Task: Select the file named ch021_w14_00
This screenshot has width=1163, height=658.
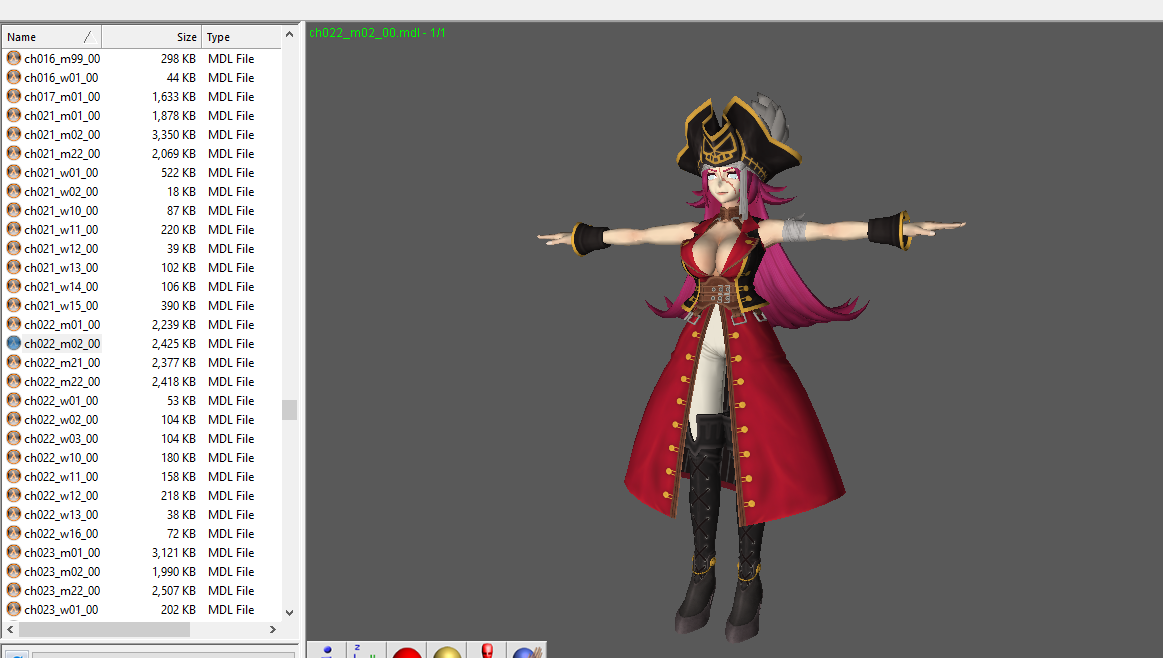Action: (61, 286)
